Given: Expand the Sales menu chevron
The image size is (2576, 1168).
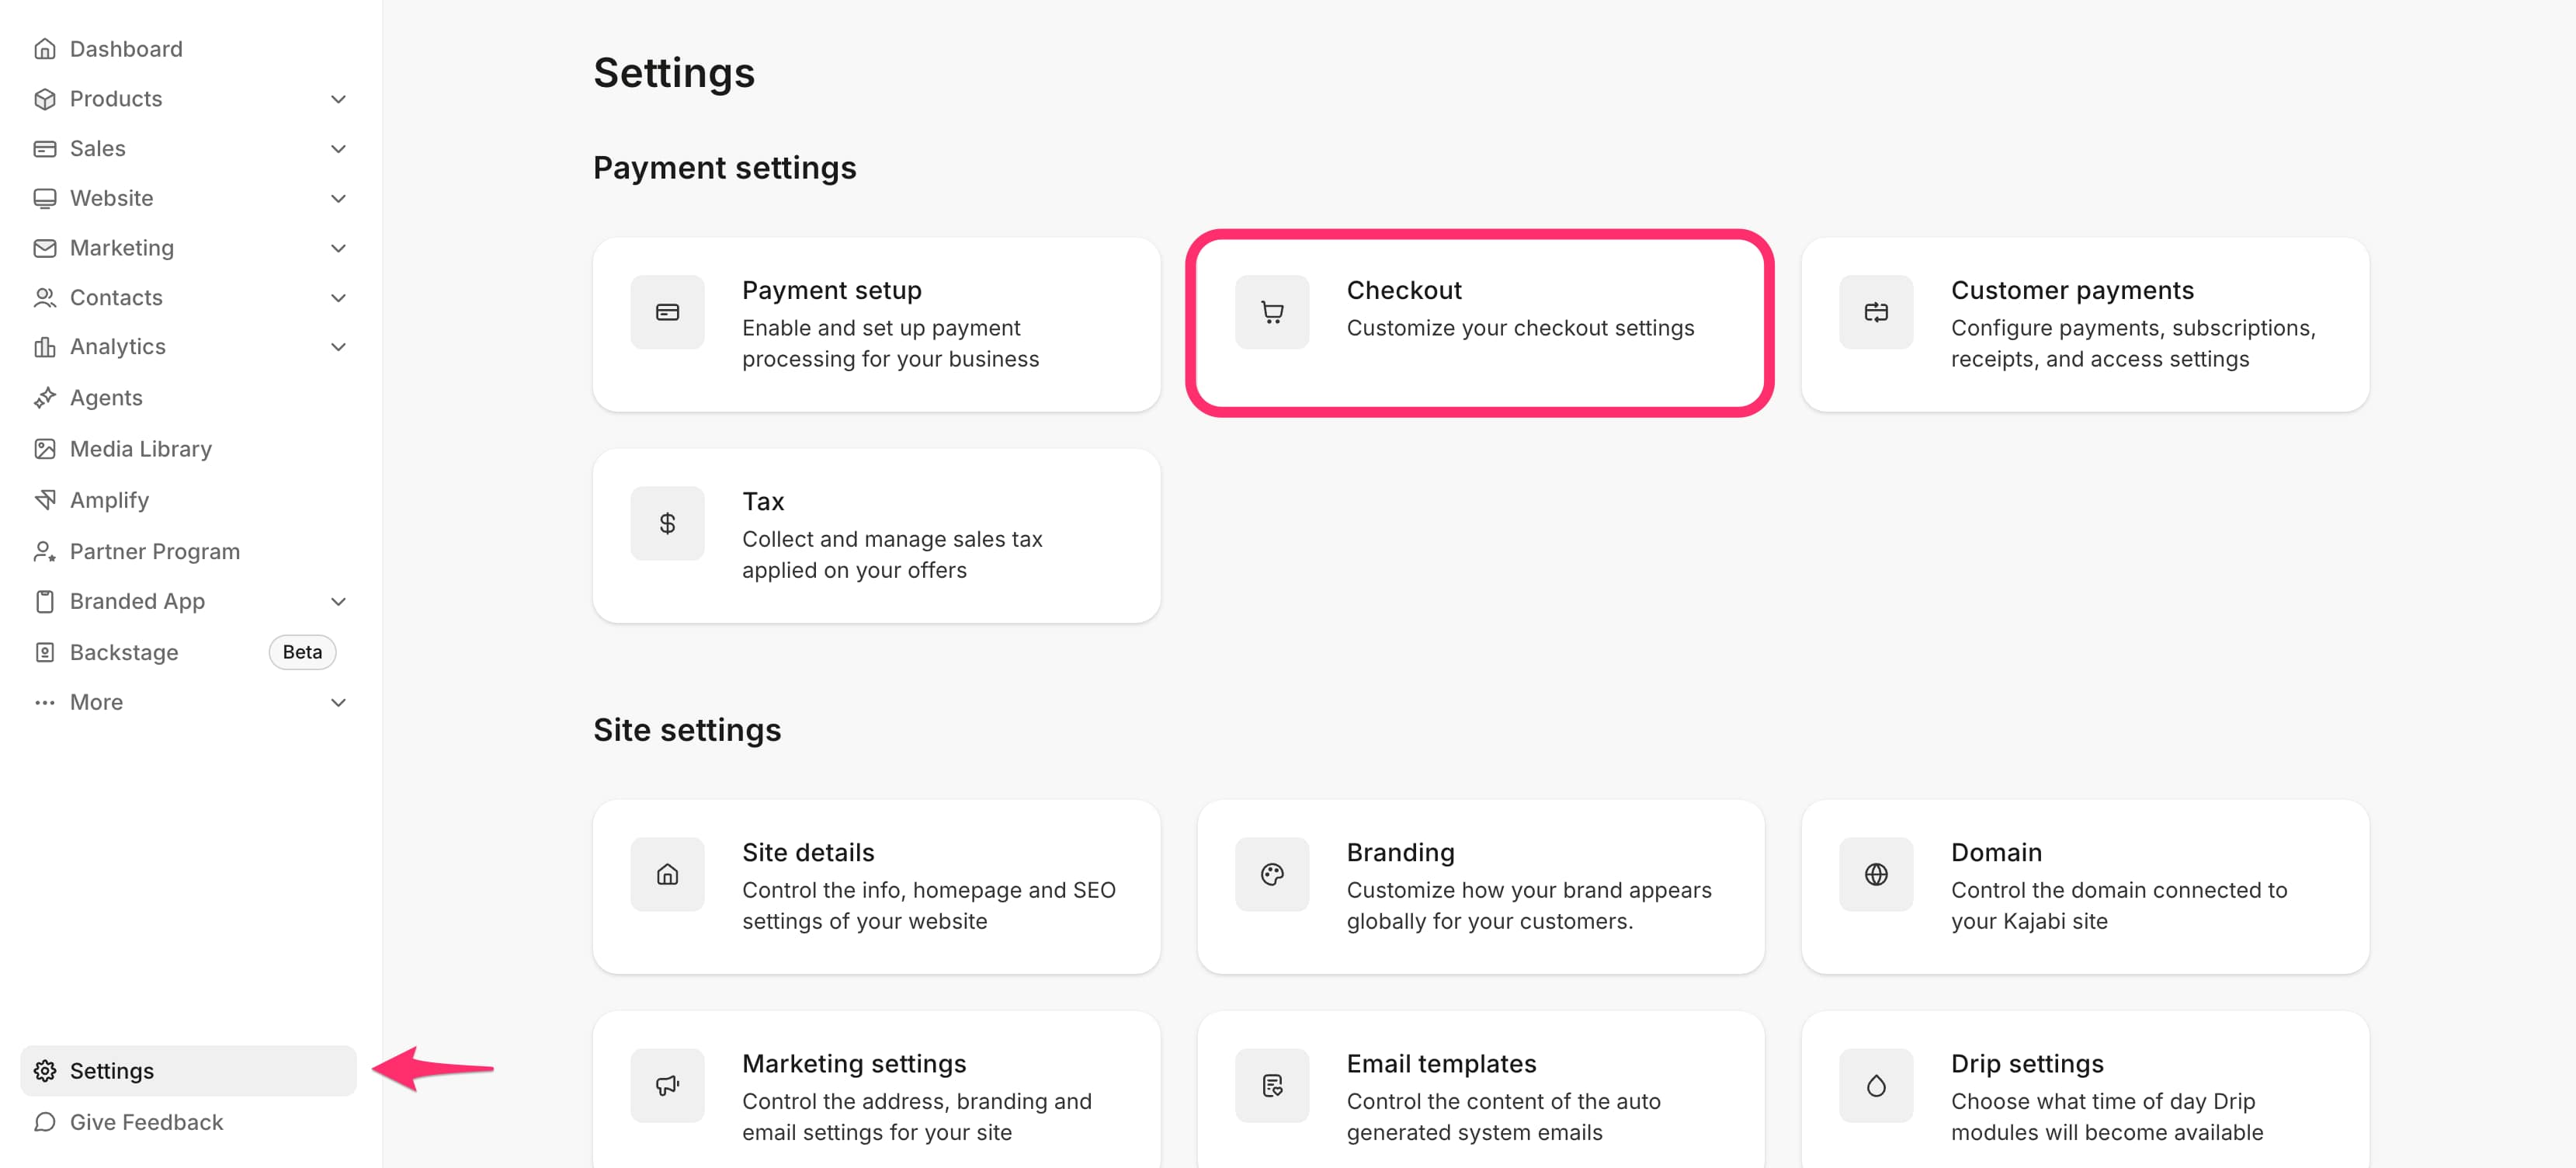Looking at the screenshot, I should [338, 149].
